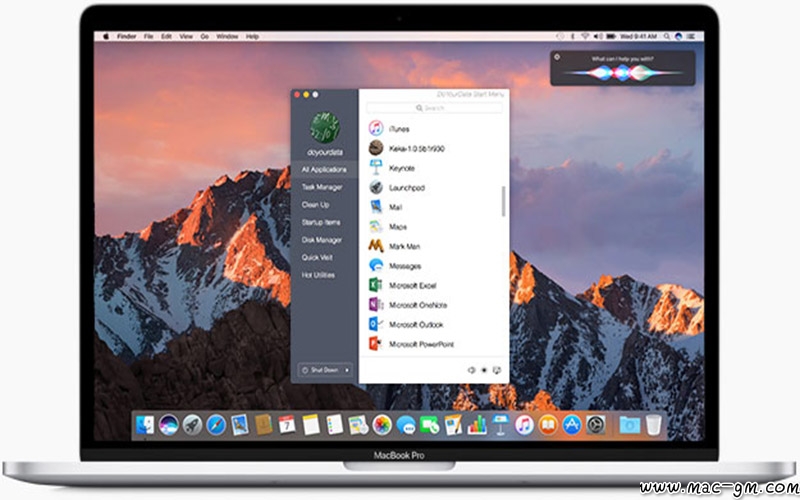Open the Clean Up section
The image size is (800, 500).
point(315,205)
